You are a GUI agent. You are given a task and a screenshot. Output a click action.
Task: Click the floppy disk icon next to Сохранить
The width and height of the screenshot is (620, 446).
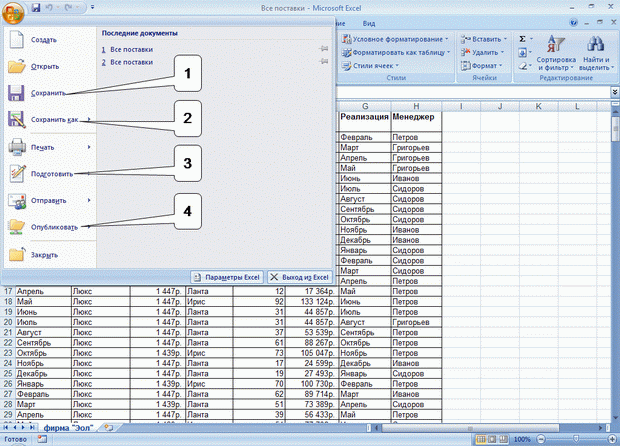pos(16,93)
